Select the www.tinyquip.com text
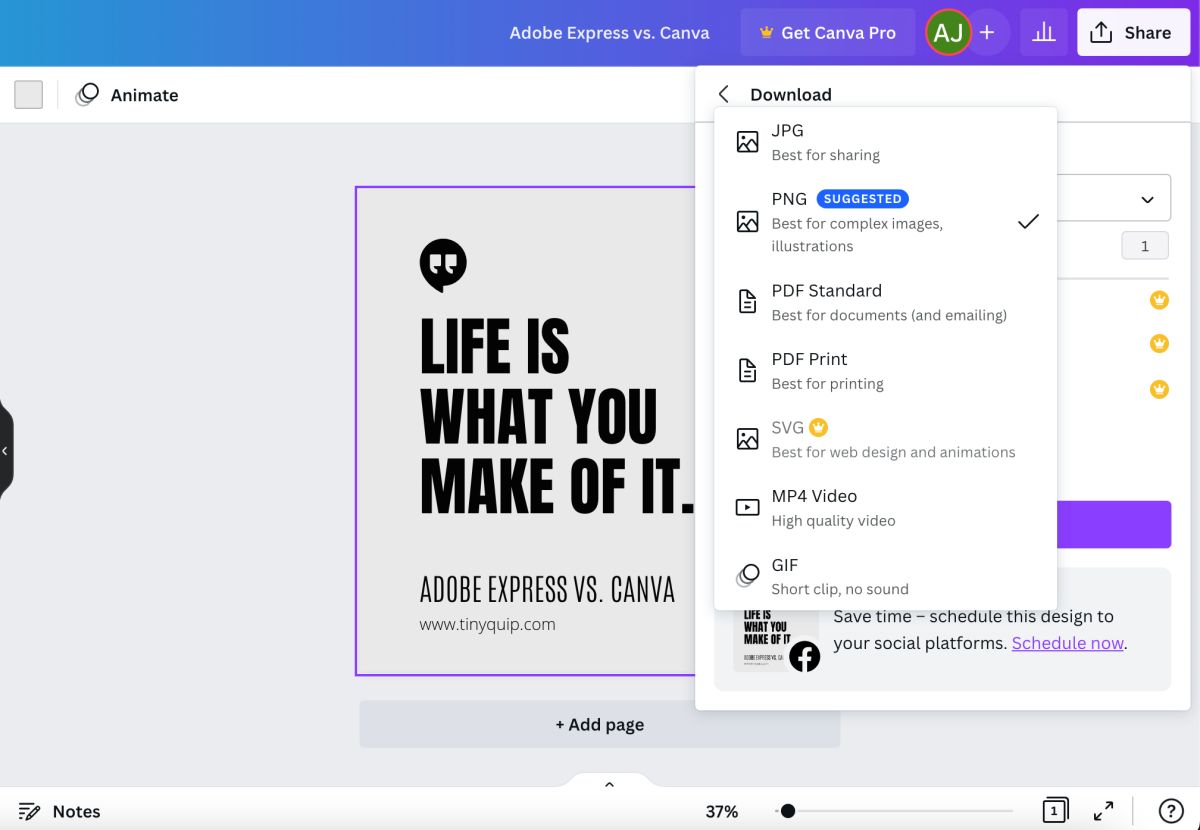 click(487, 624)
